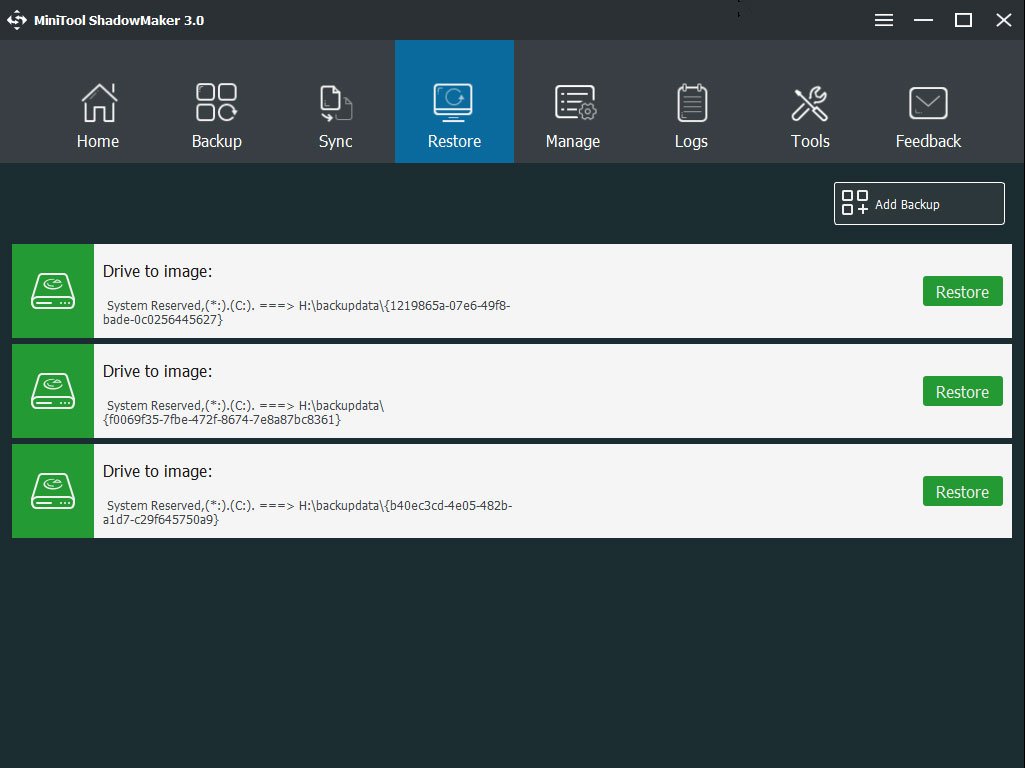
Task: Open the hamburger menu in title bar
Action: pyautogui.click(x=884, y=20)
